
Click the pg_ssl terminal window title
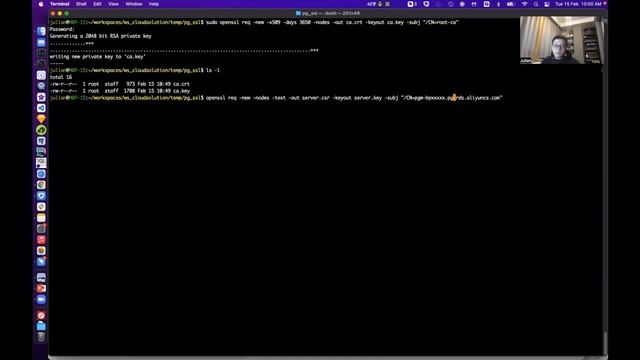328,13
